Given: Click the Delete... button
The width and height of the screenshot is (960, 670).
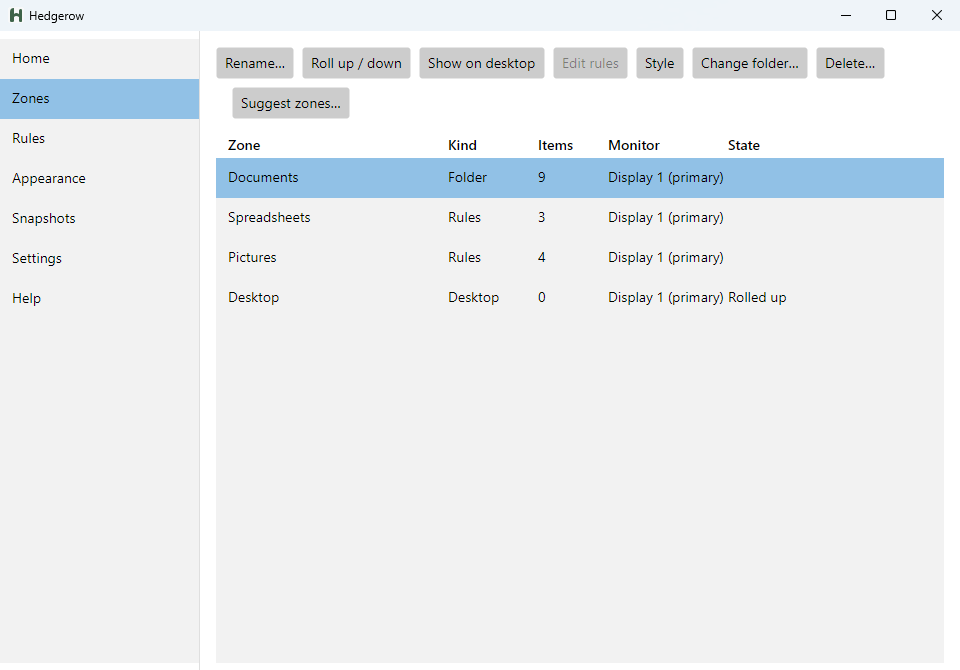Looking at the screenshot, I should tap(850, 63).
